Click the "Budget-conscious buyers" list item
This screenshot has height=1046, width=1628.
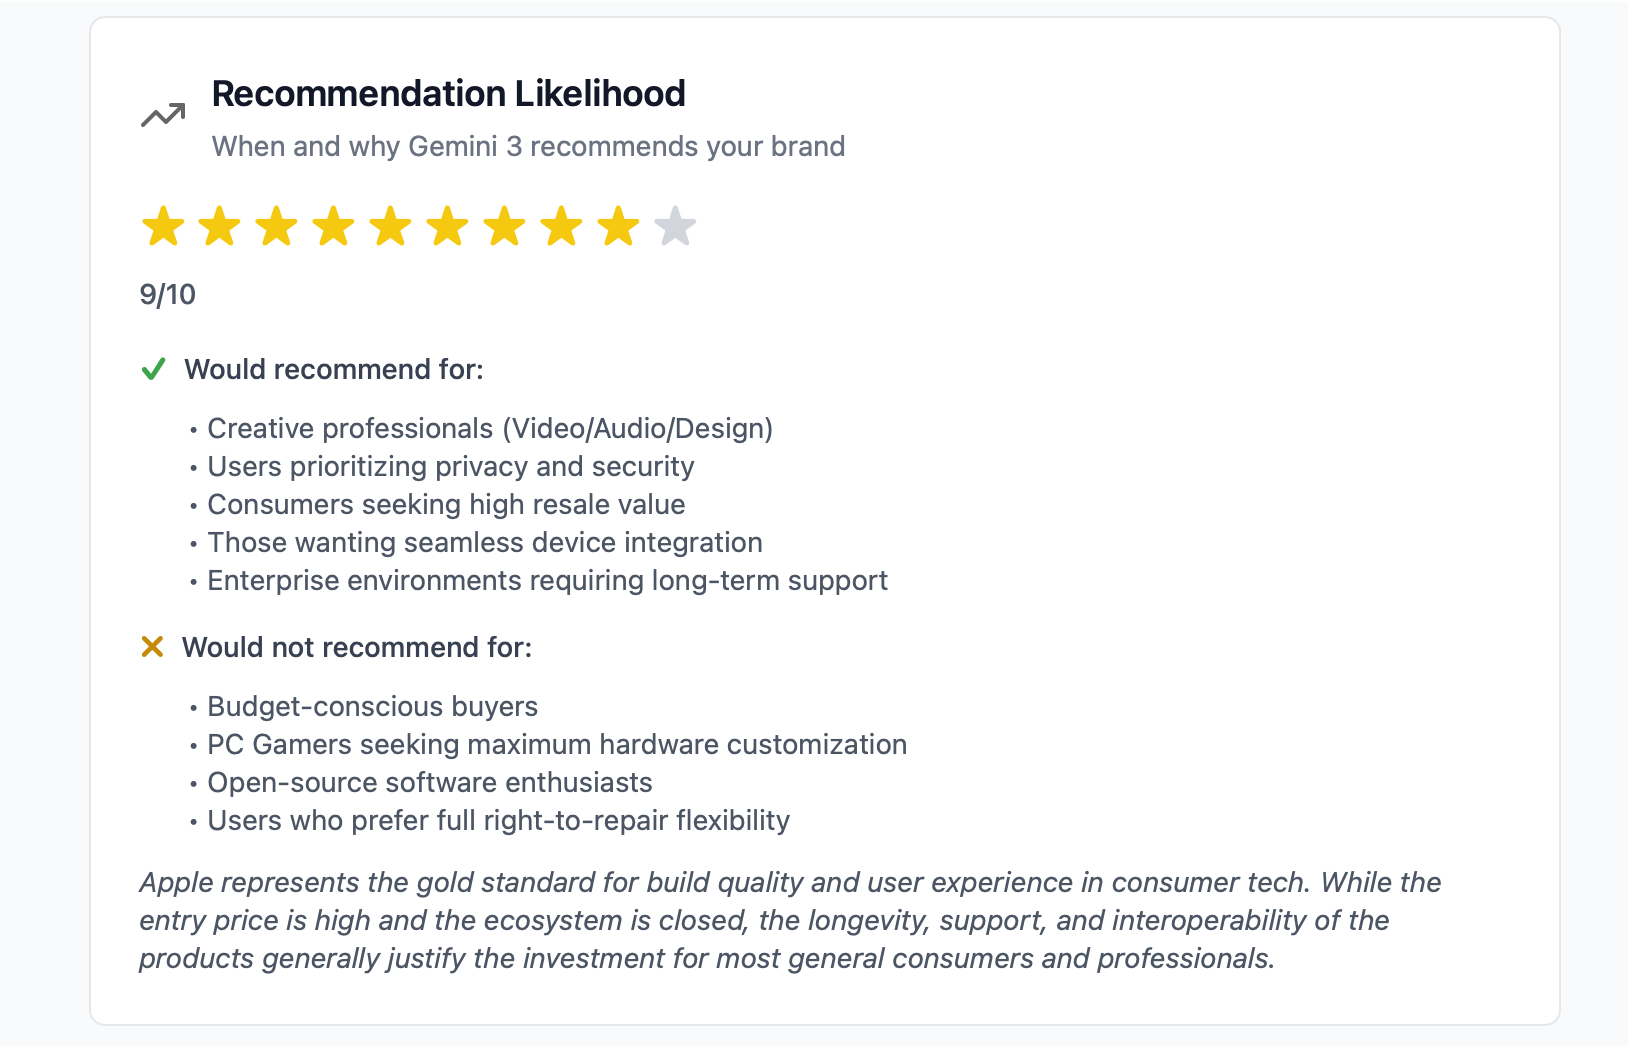click(372, 707)
